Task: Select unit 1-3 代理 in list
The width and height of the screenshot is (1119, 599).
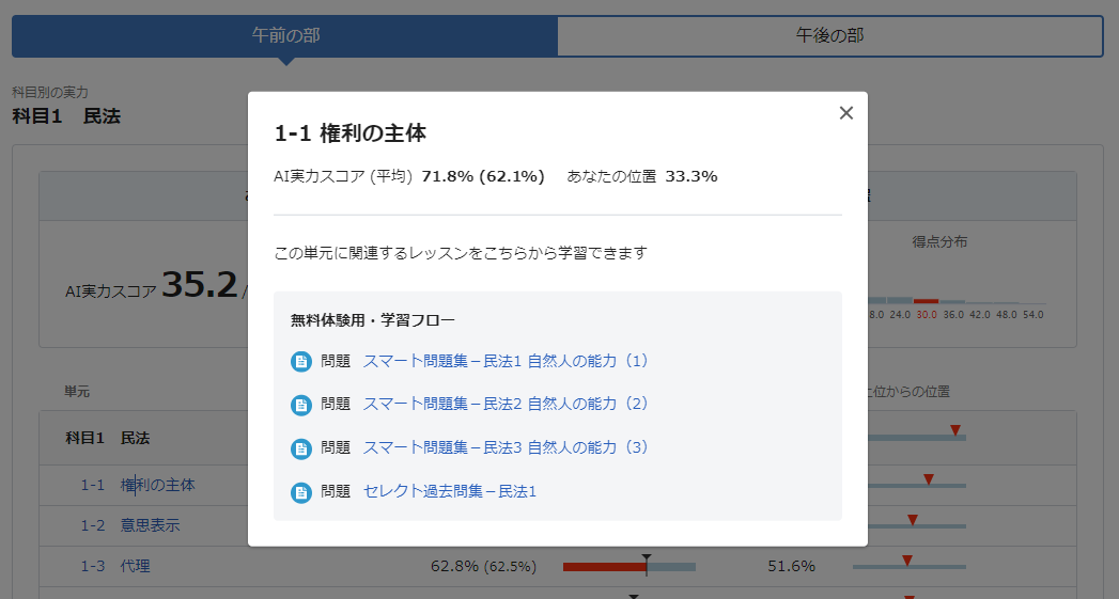Action: click(x=115, y=566)
